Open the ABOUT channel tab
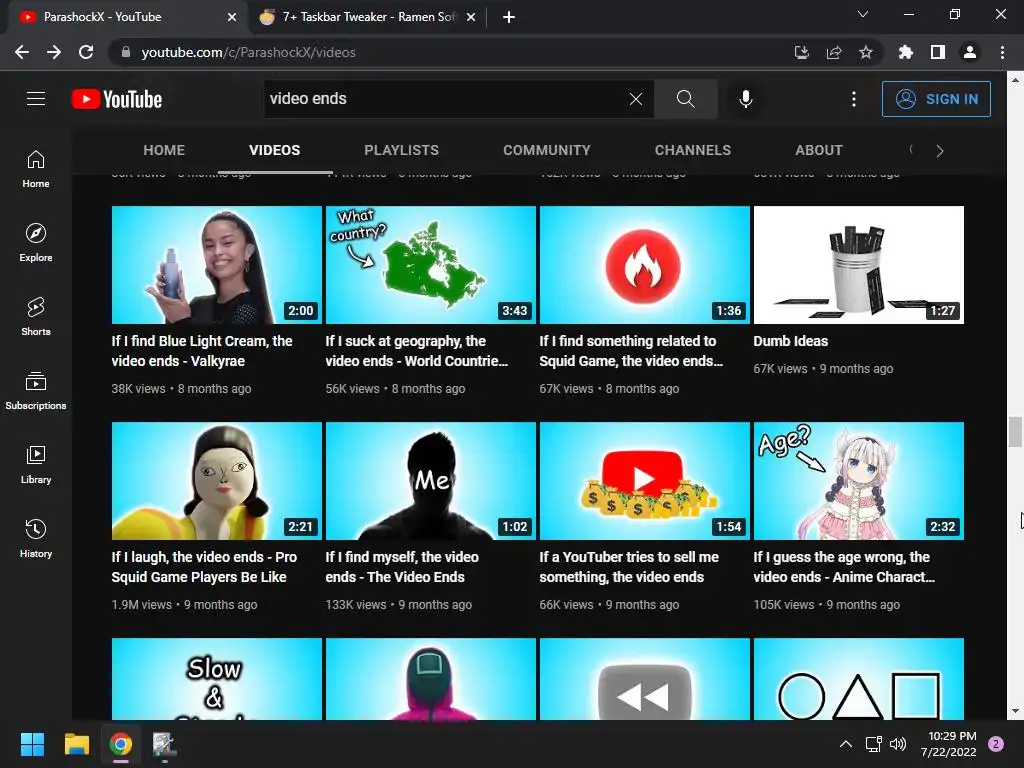The width and height of the screenshot is (1024, 768). [x=819, y=150]
